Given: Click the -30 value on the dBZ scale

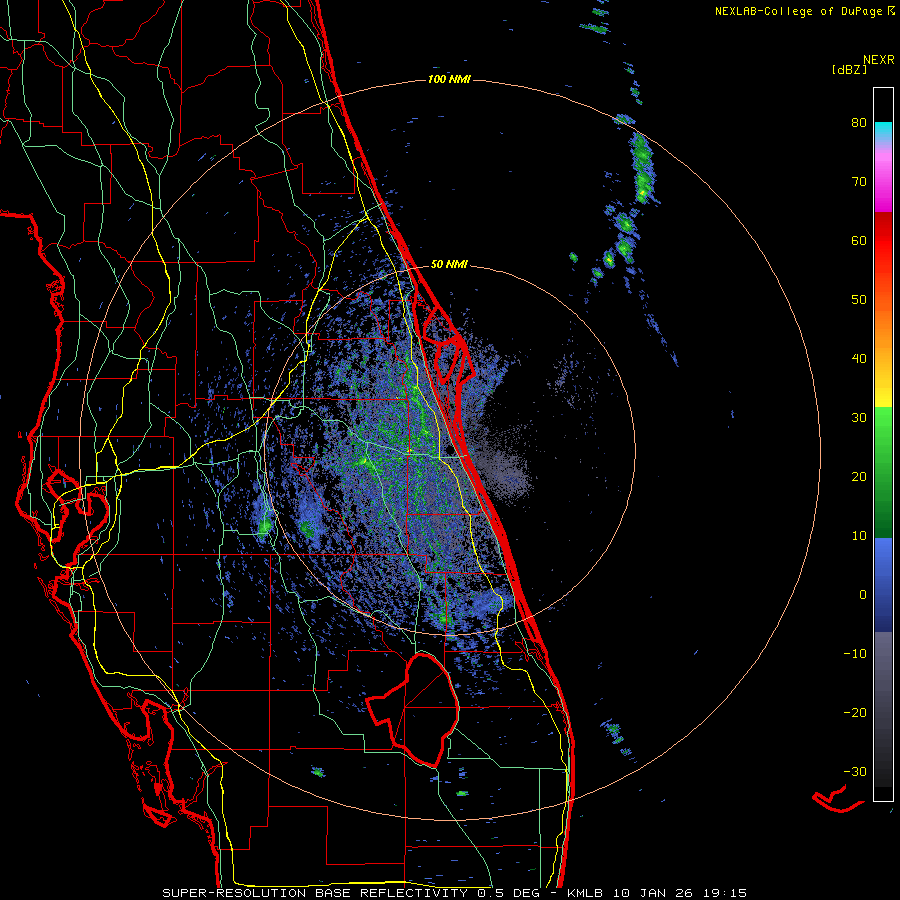Looking at the screenshot, I should point(855,771).
